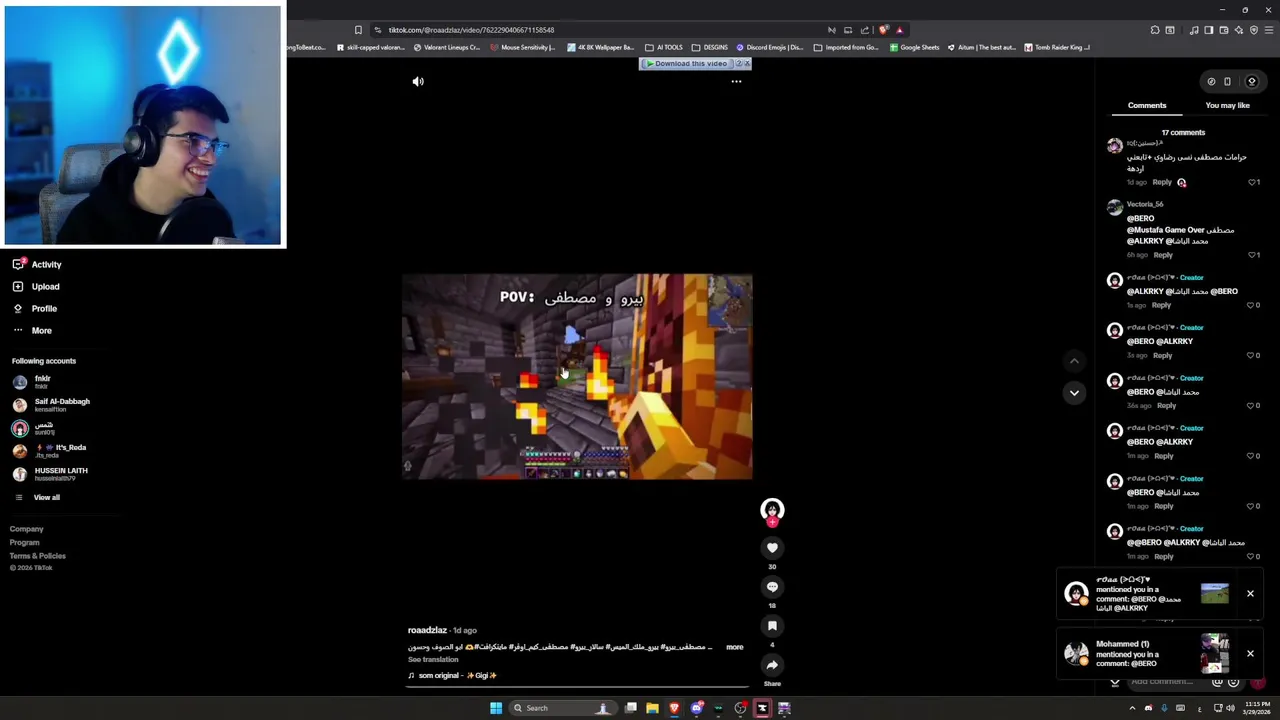Viewport: 1280px width, 720px height.
Task: Open Upload in the sidebar
Action: 36,287
